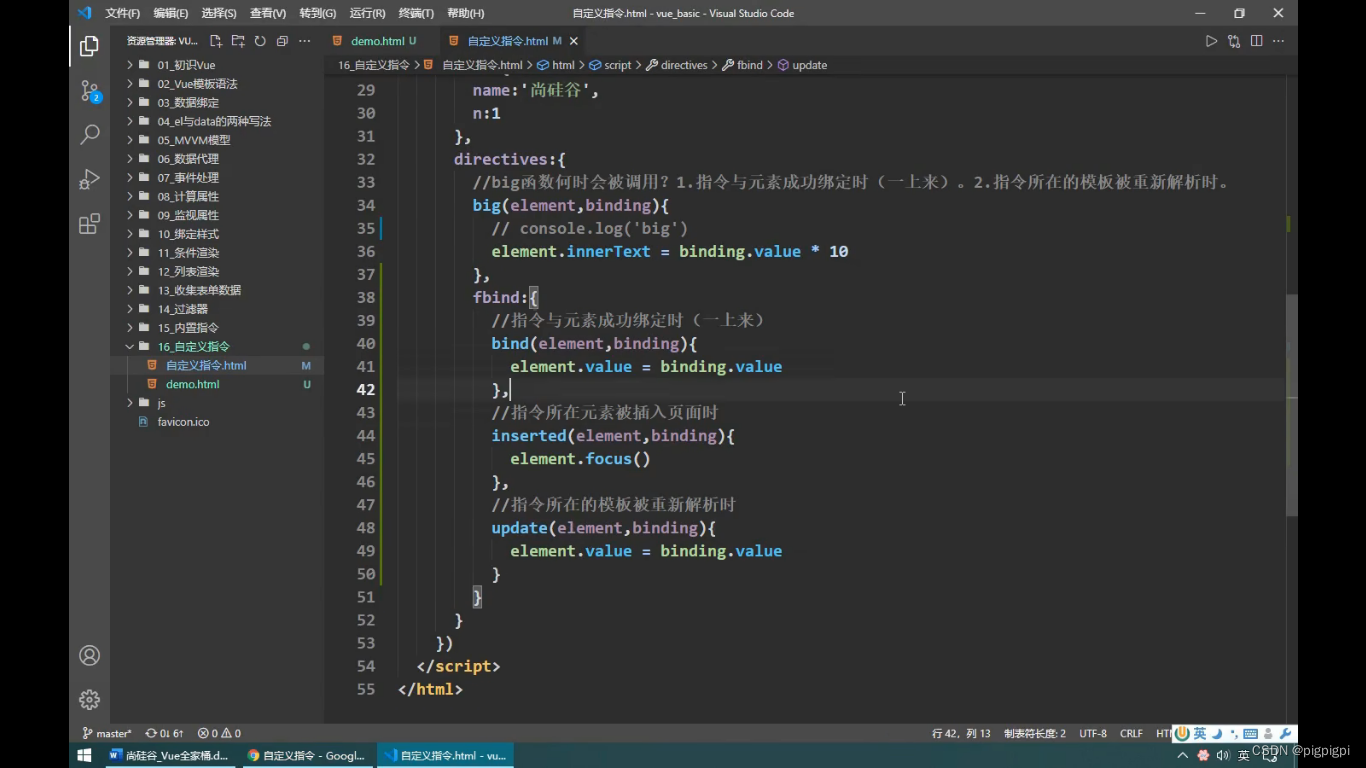This screenshot has width=1366, height=768.
Task: Place cursor on line 36 innerText code
Action: (x=608, y=252)
